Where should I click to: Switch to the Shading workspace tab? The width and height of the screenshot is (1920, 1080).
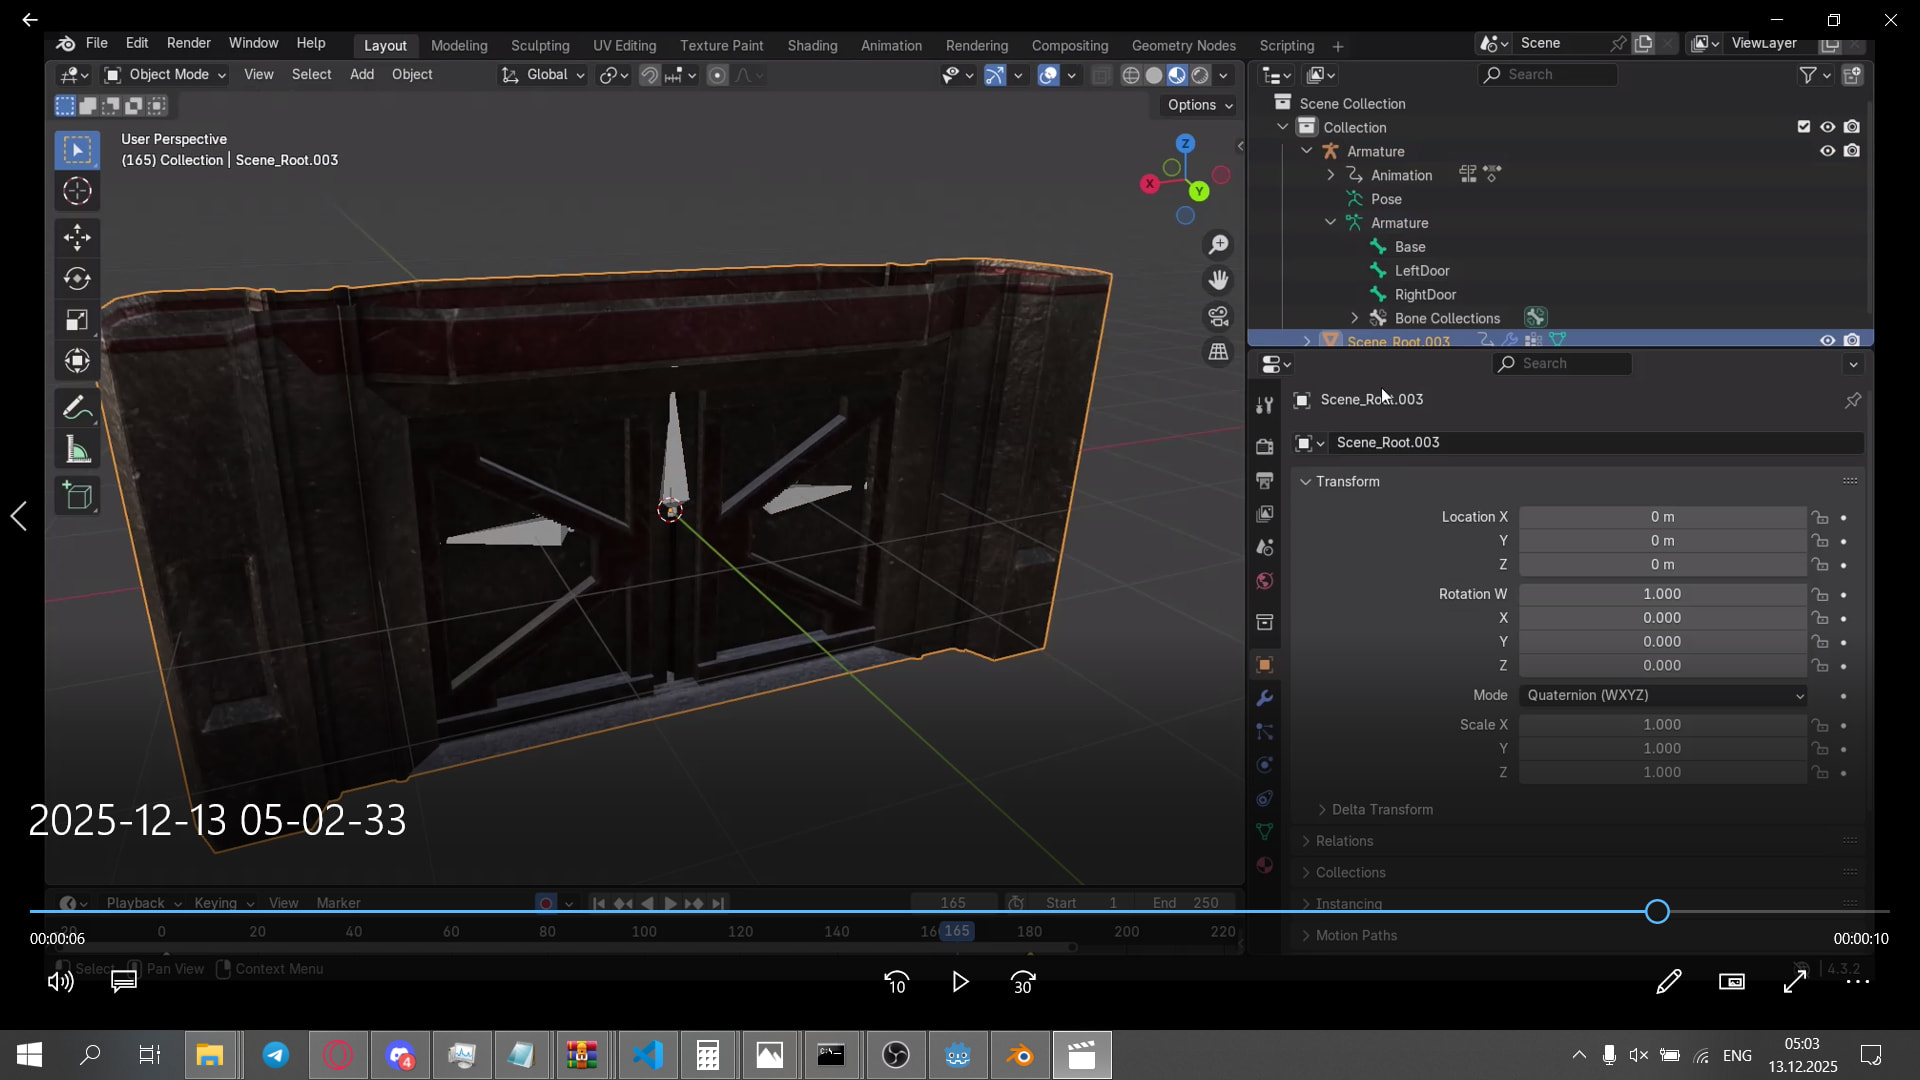[x=811, y=46]
